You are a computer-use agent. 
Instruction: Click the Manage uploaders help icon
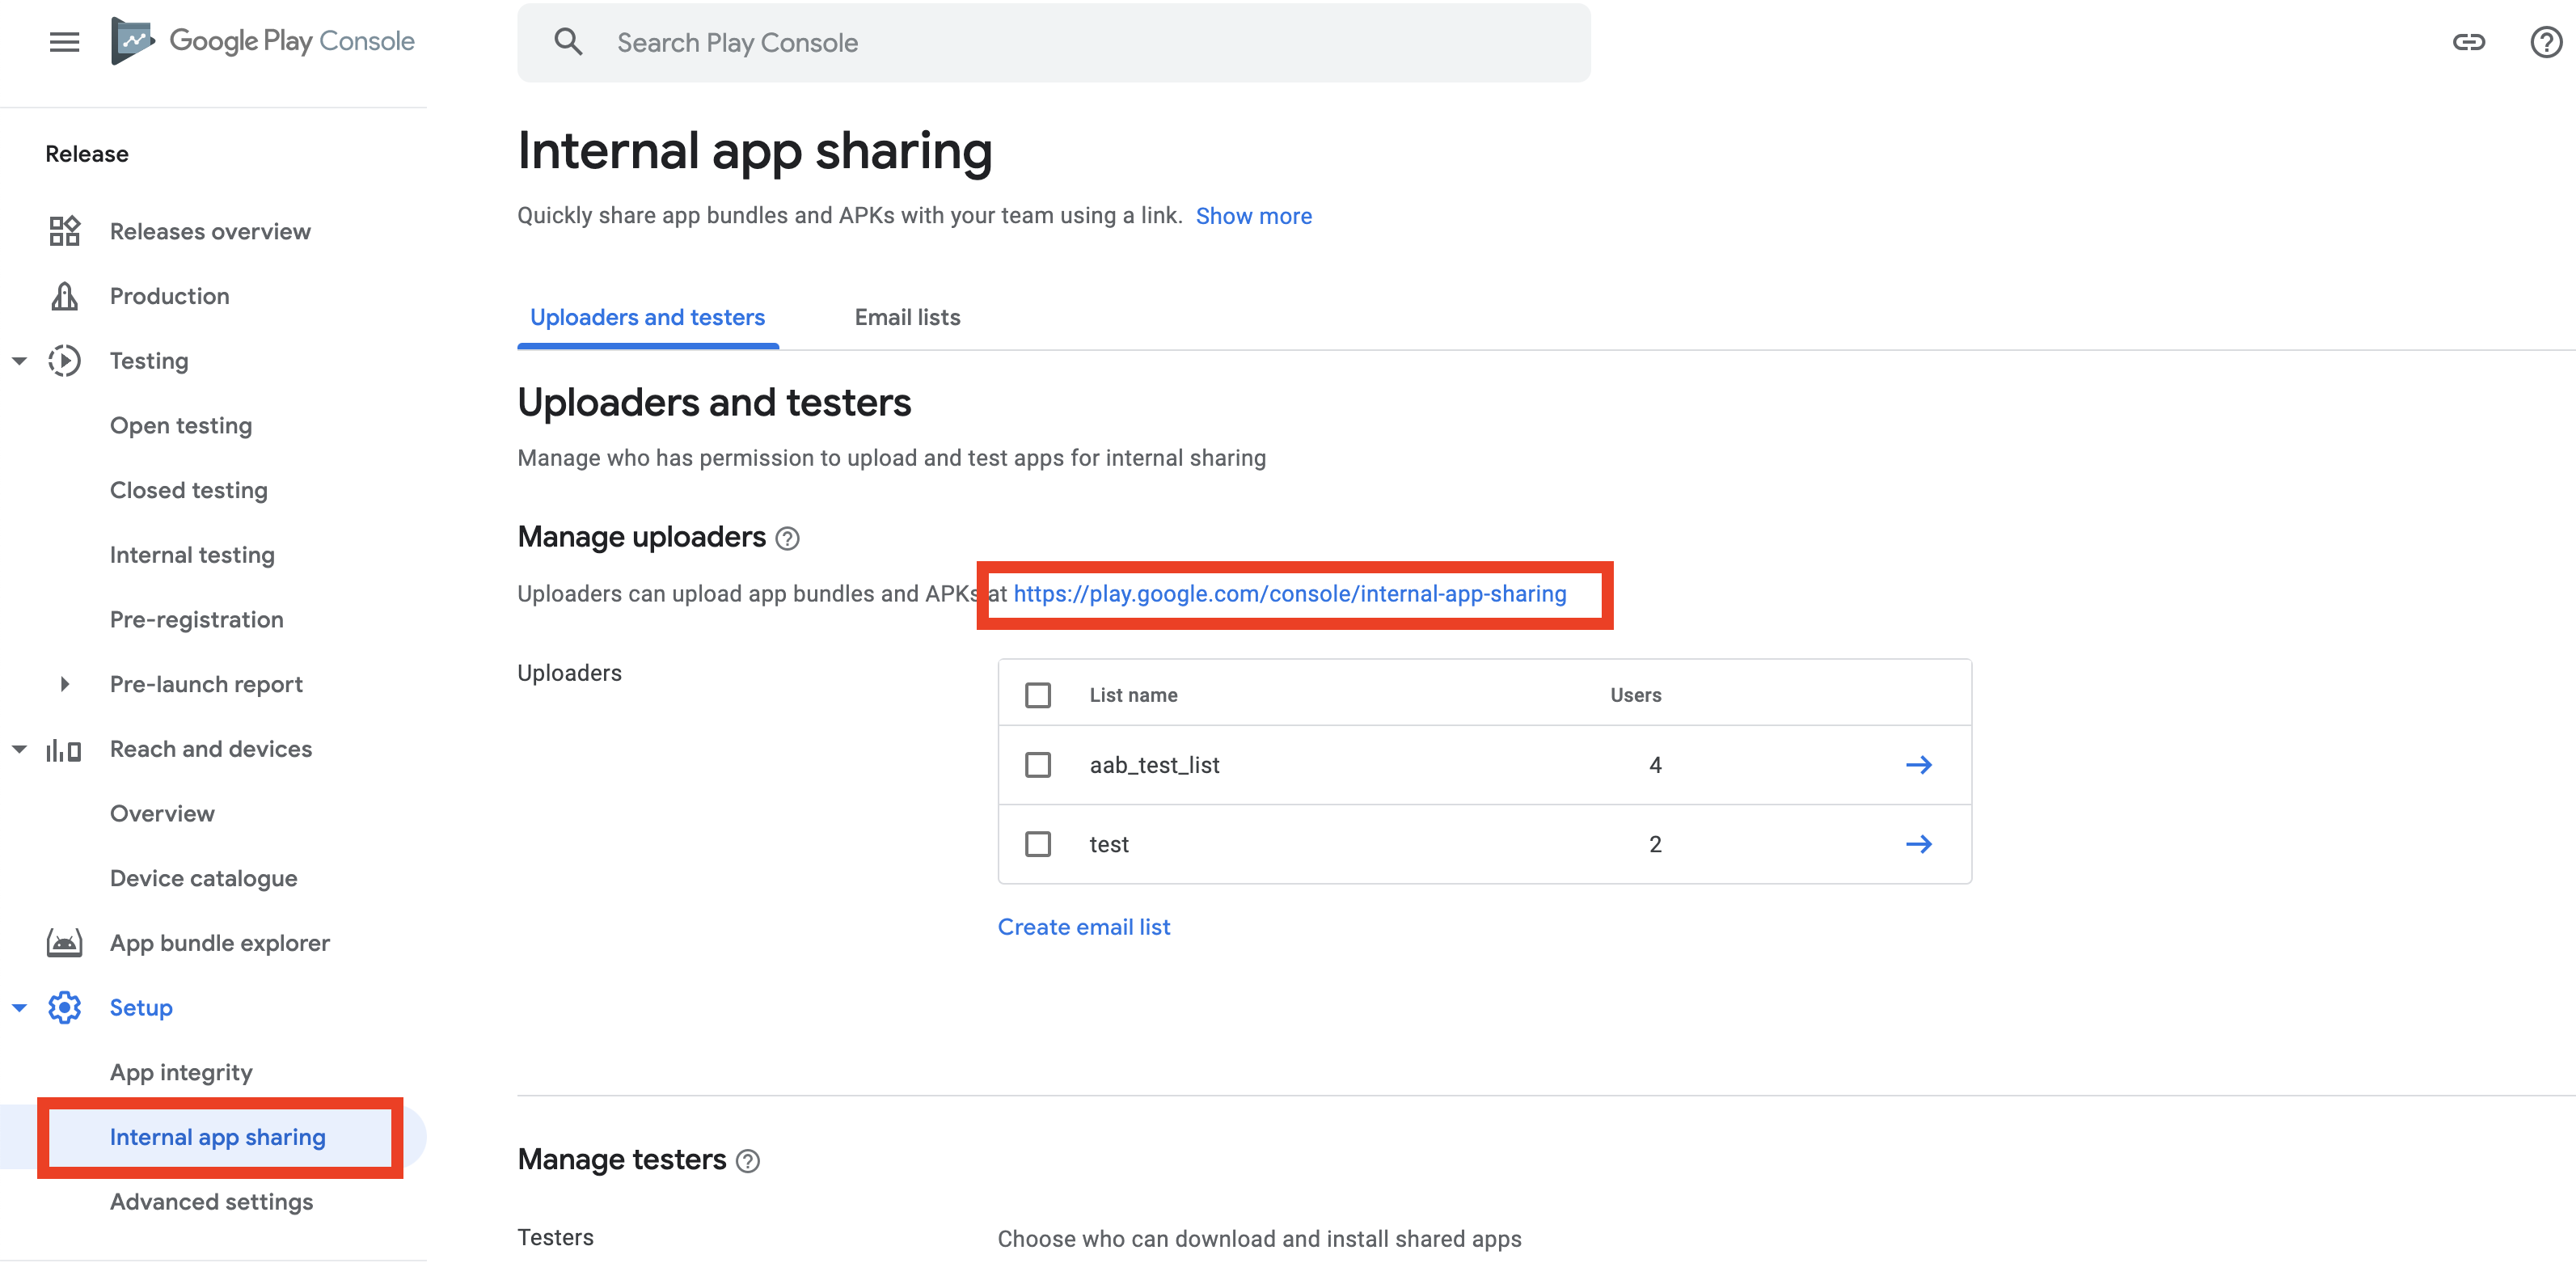[788, 539]
